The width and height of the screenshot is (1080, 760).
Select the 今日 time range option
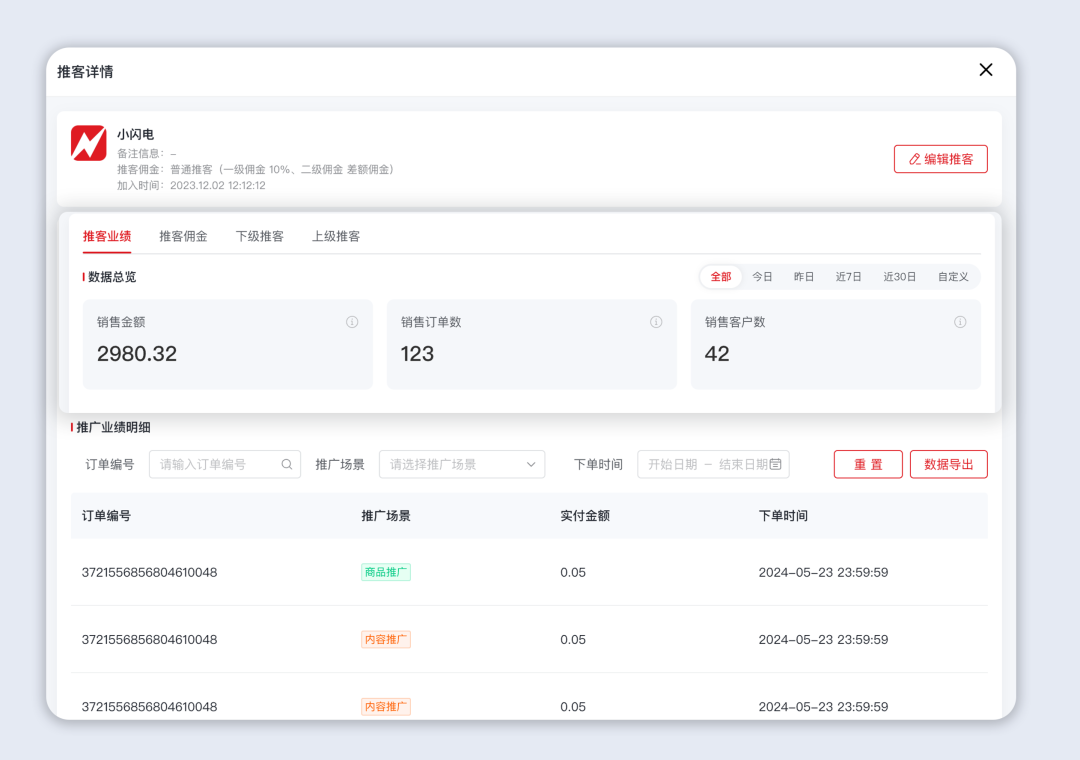coord(763,277)
